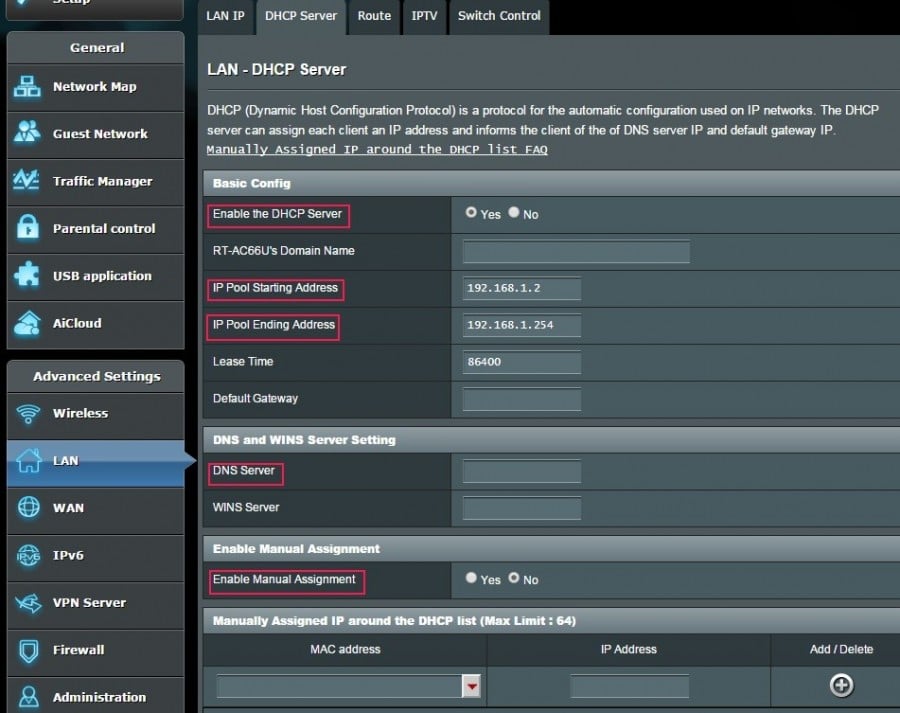Select the Guest Network sidebar icon
The height and width of the screenshot is (713, 900).
point(95,135)
